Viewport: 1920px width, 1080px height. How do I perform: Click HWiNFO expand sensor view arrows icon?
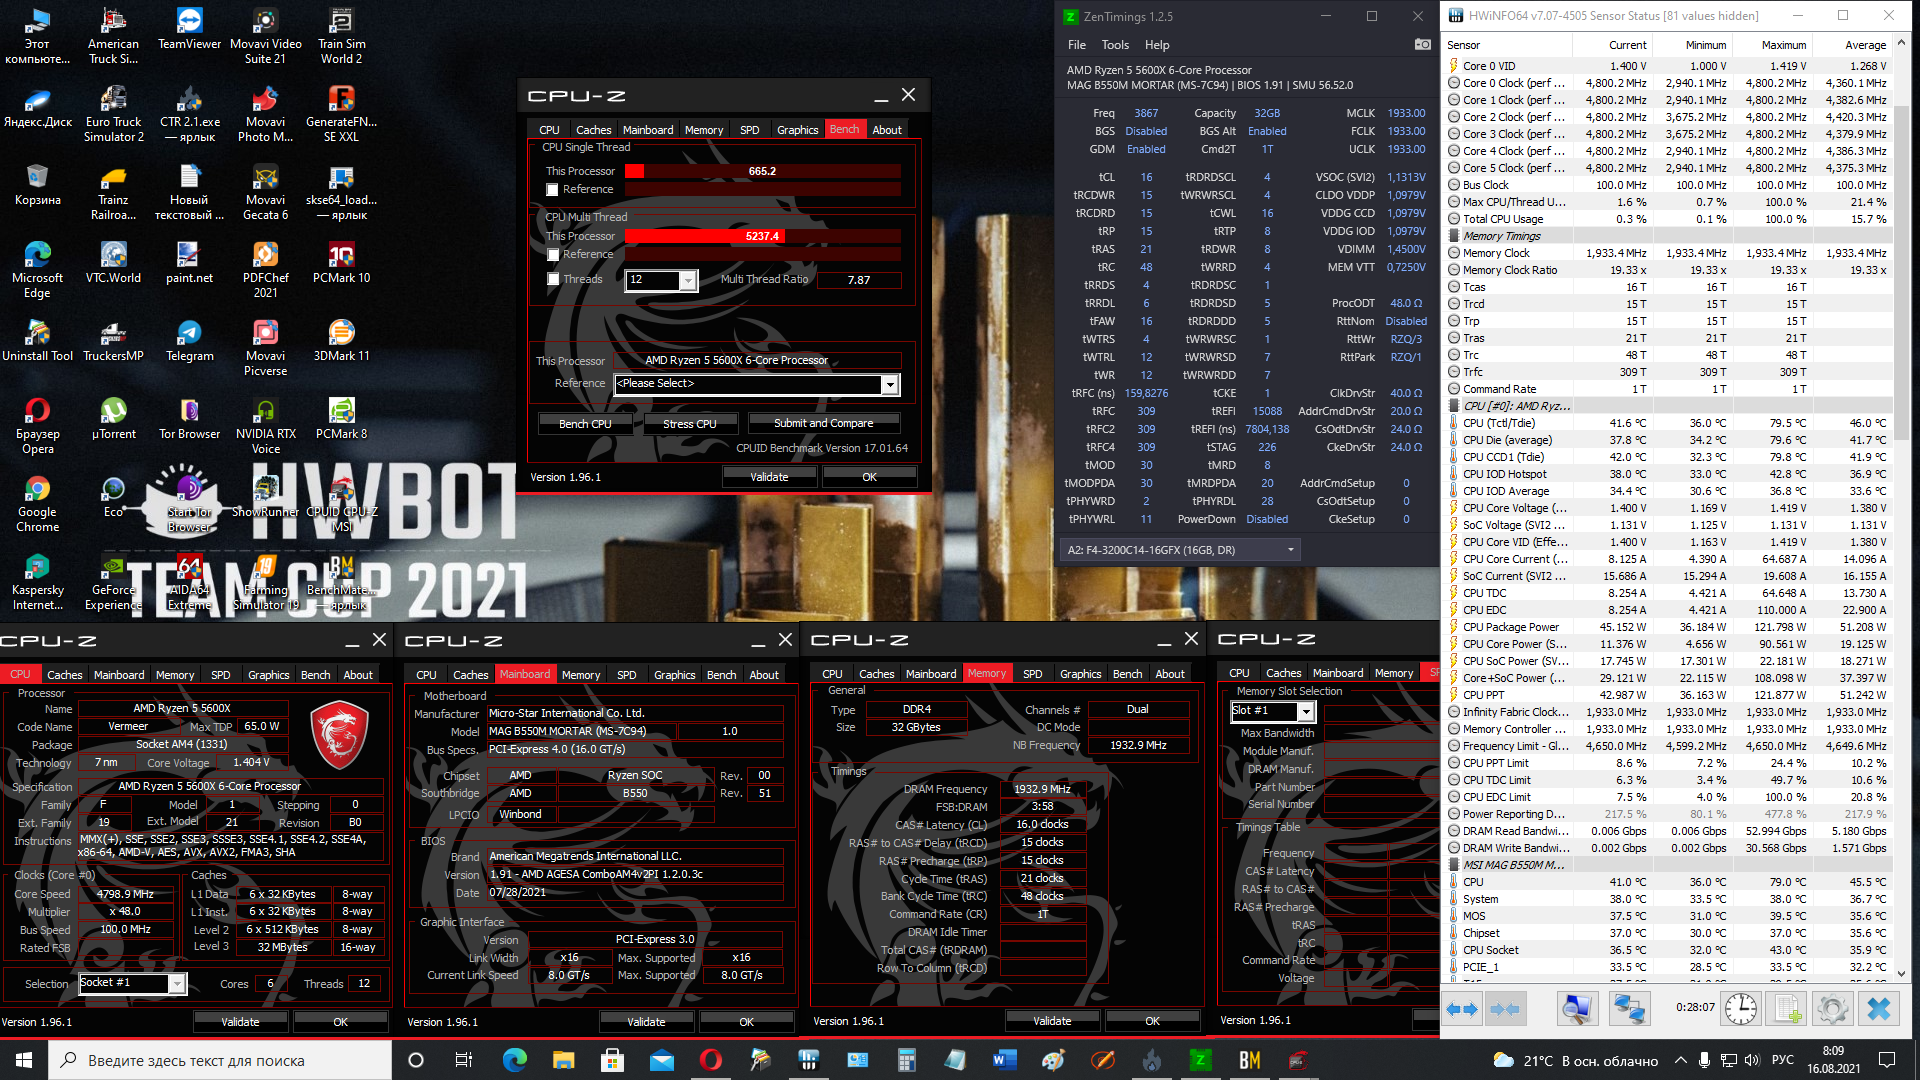[x=1462, y=1009]
